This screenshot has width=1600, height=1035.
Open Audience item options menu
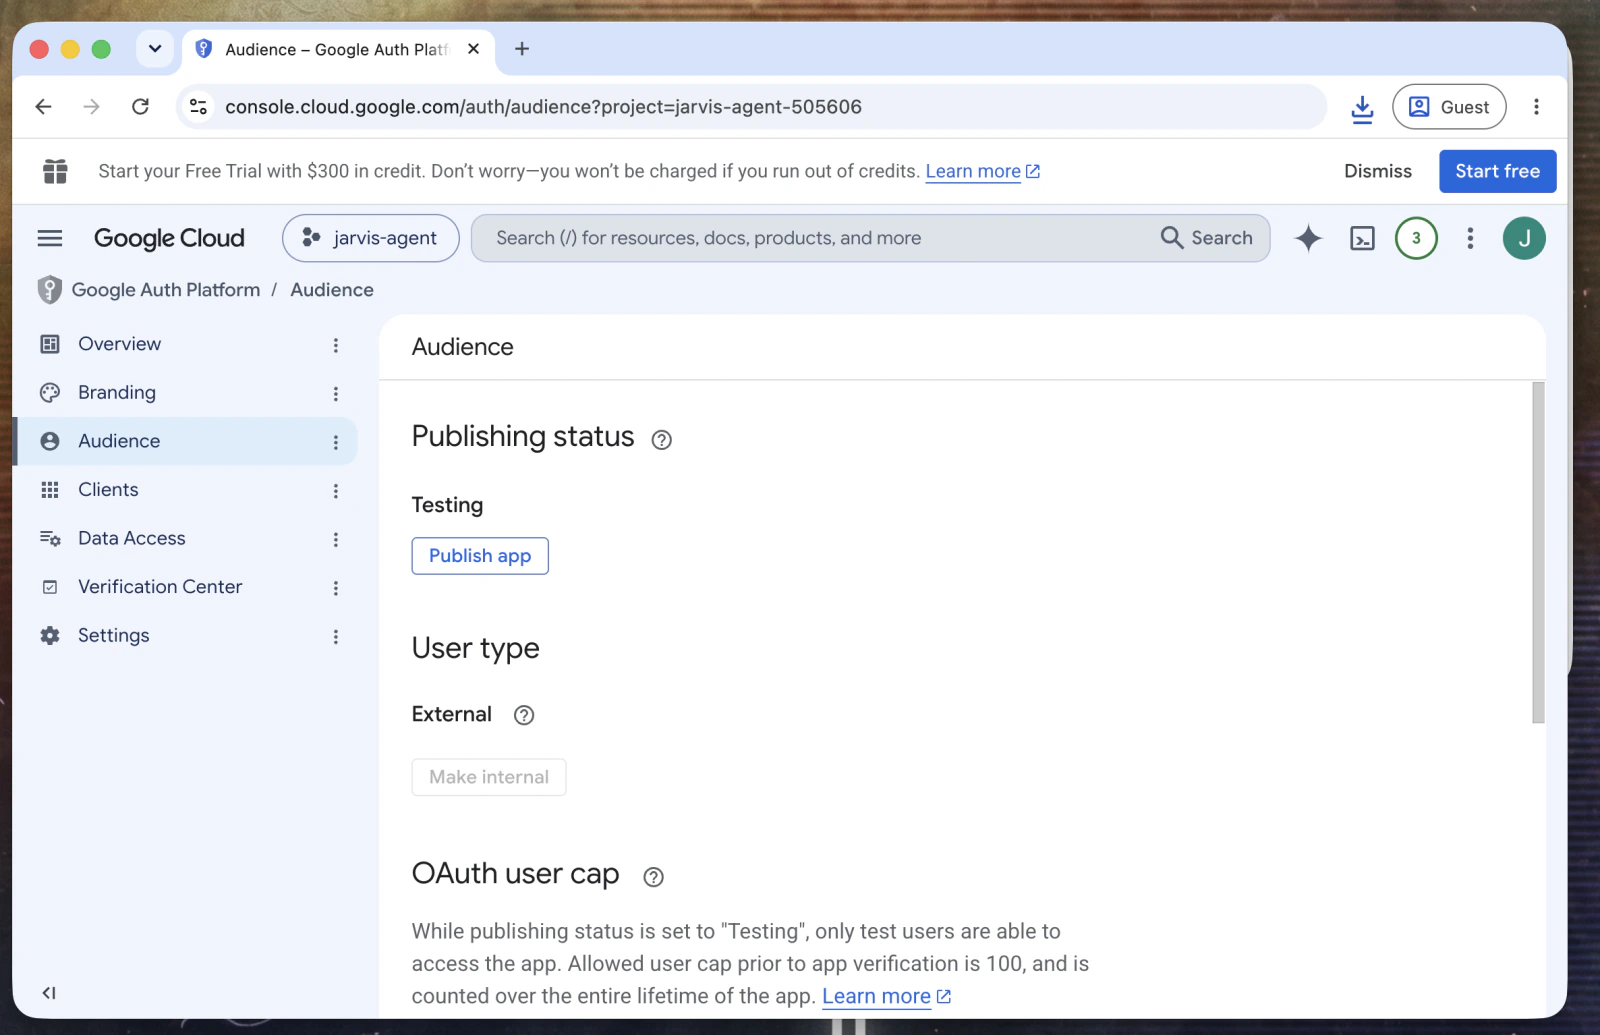click(x=336, y=442)
